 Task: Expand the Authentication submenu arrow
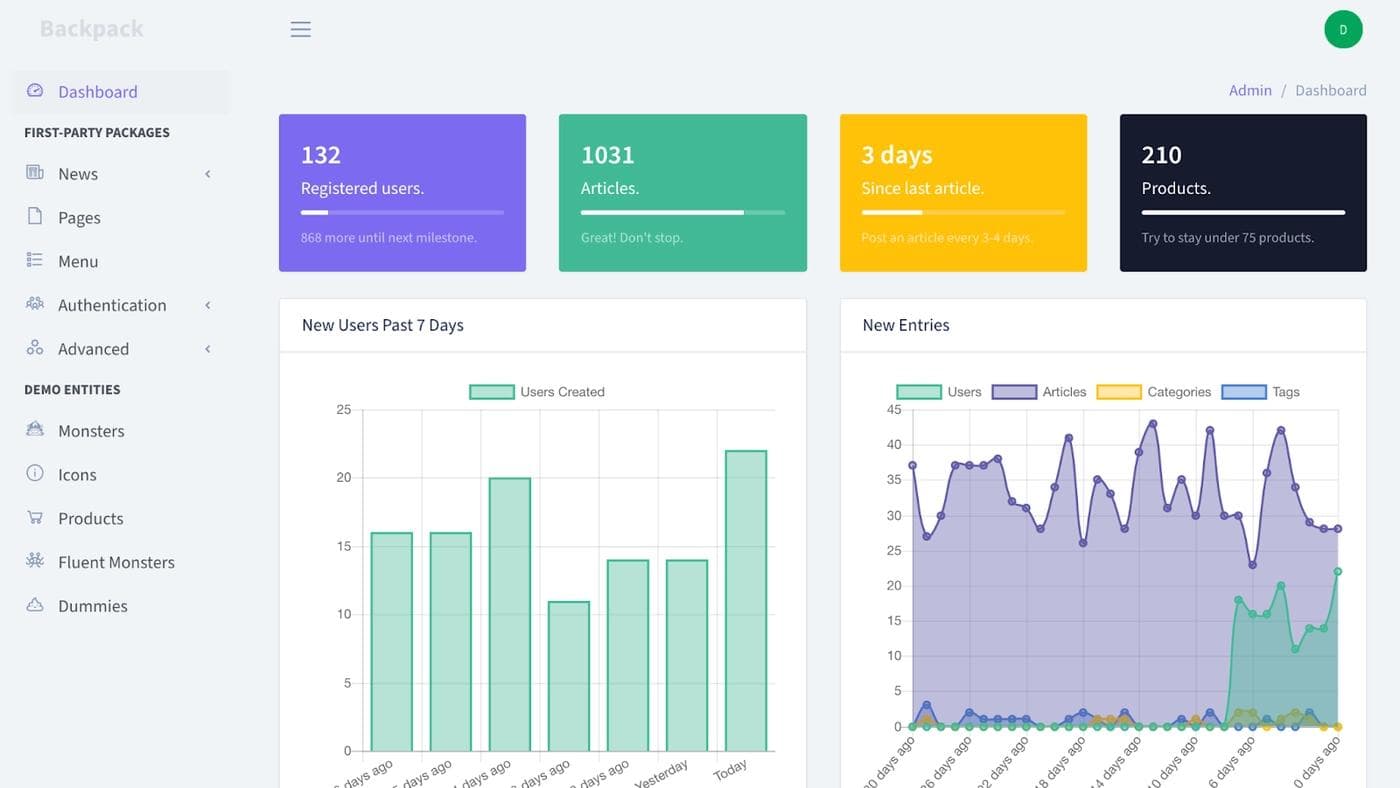(208, 305)
